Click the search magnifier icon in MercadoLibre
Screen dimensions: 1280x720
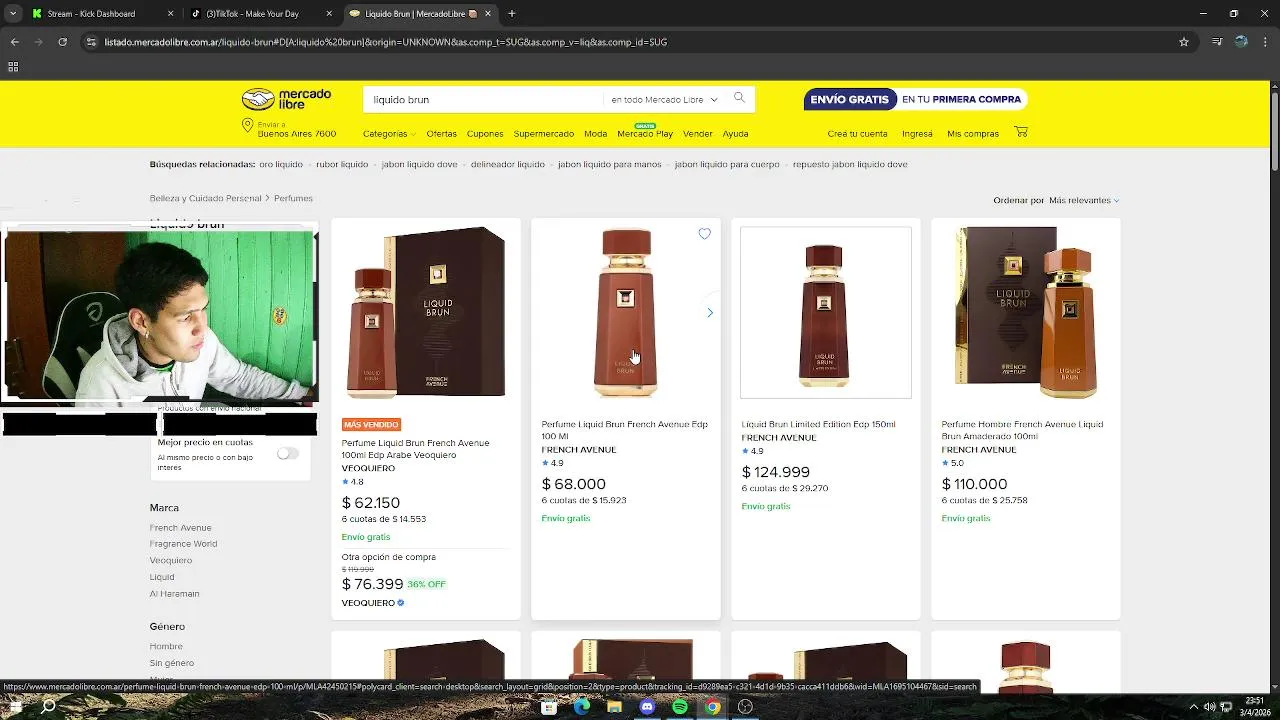pos(739,98)
